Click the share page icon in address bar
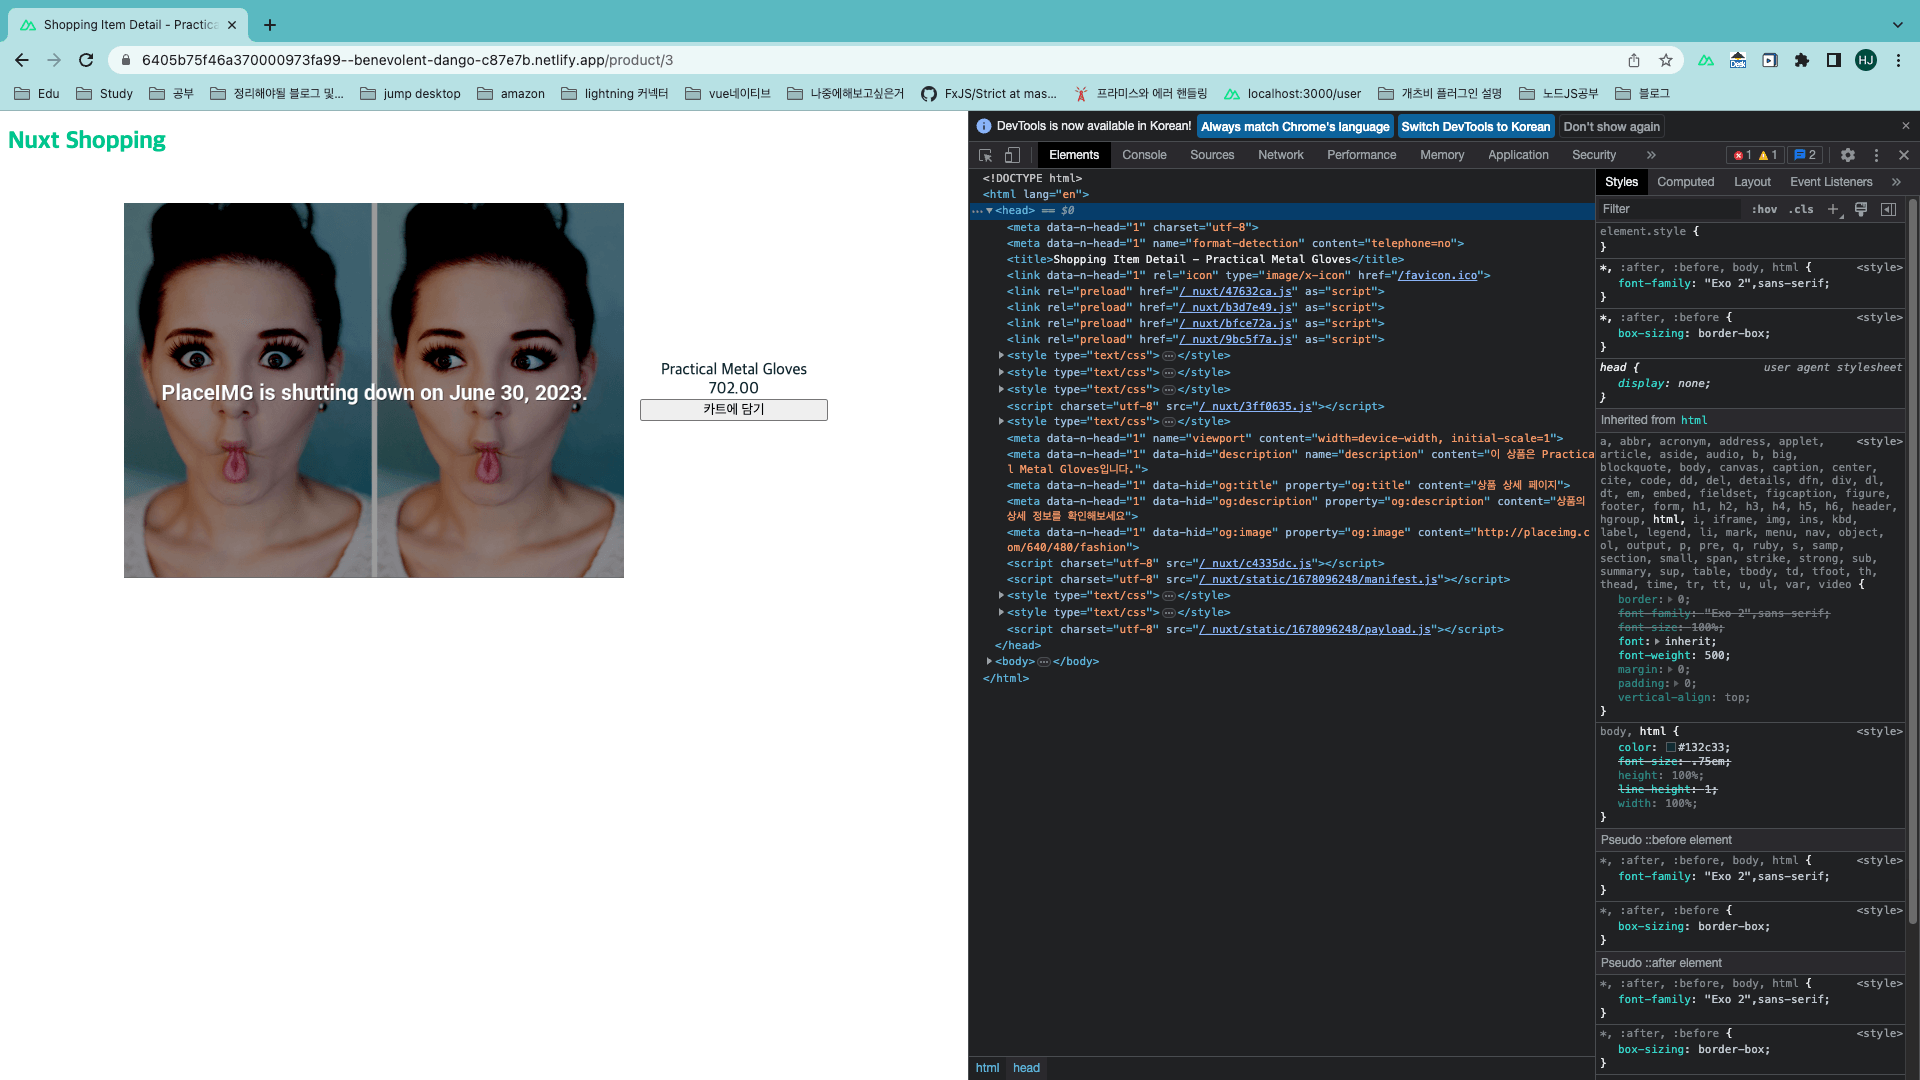The image size is (1920, 1080). pyautogui.click(x=1634, y=60)
